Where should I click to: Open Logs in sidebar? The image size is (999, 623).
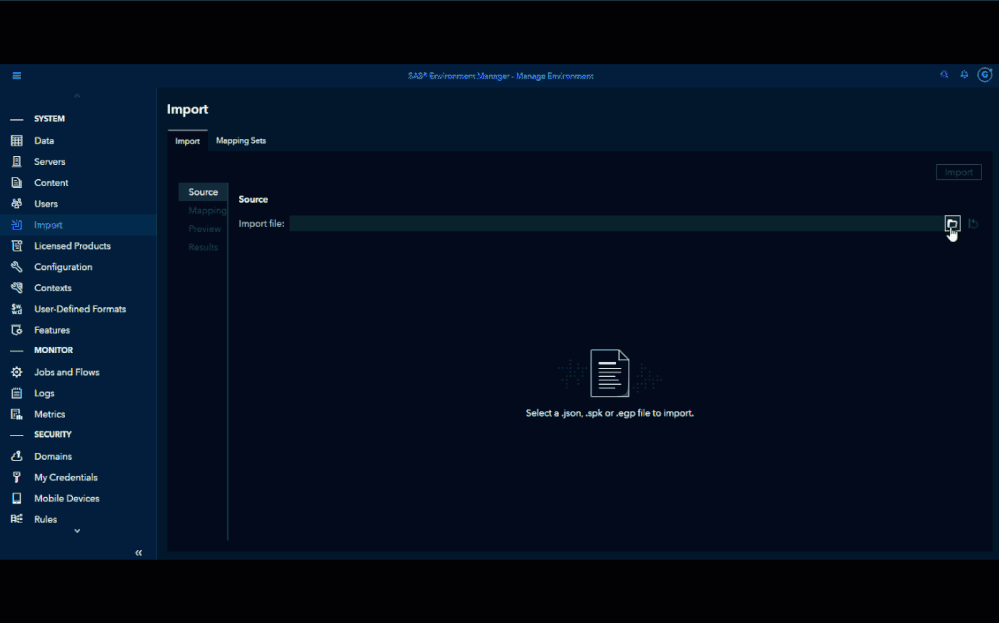coord(44,393)
